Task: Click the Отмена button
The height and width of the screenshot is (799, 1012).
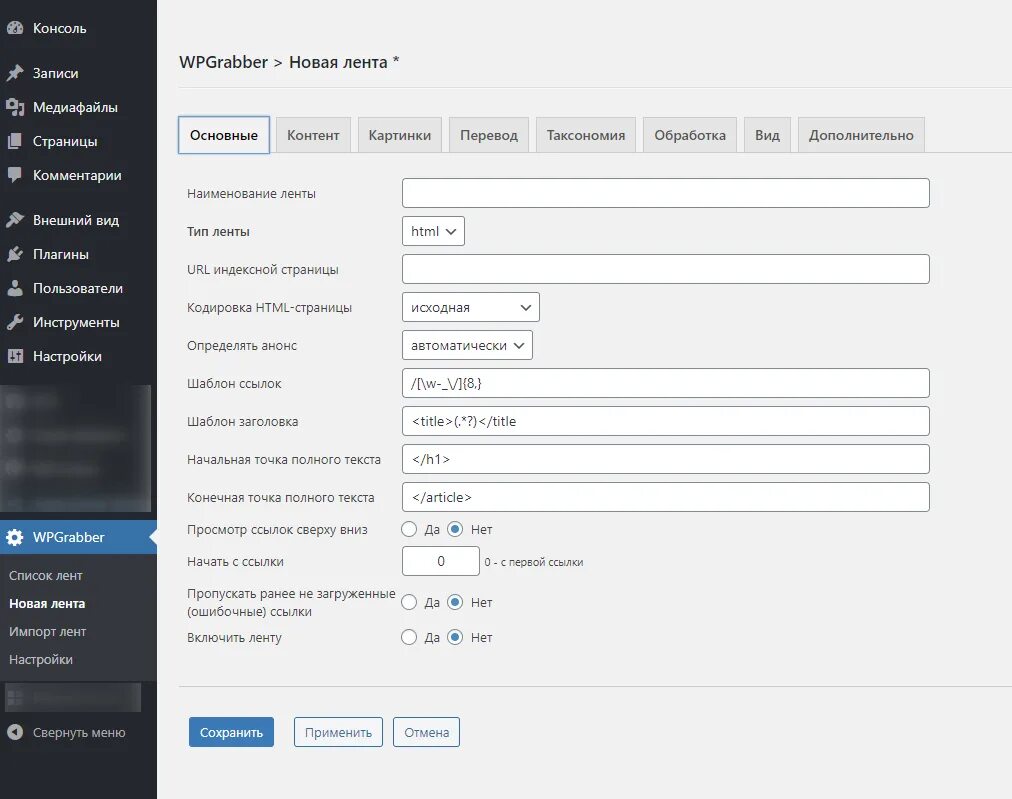Action: point(427,732)
